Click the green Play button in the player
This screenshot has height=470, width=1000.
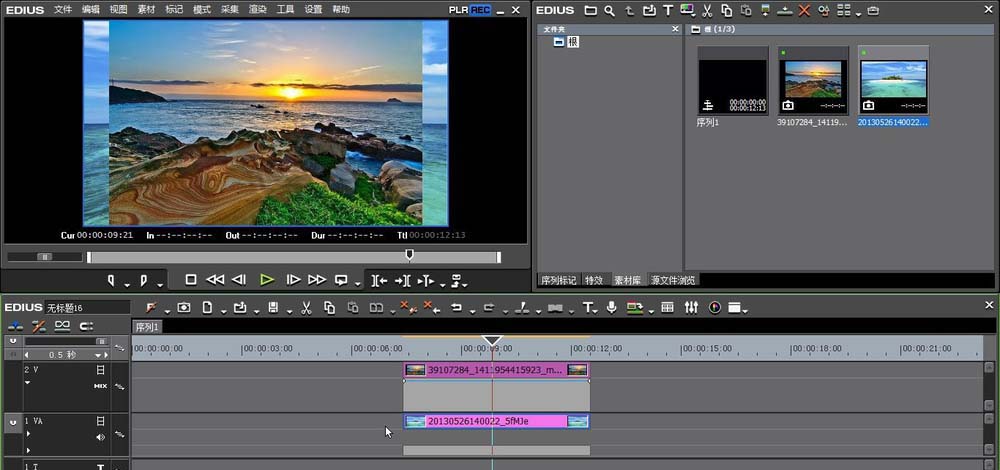(267, 280)
